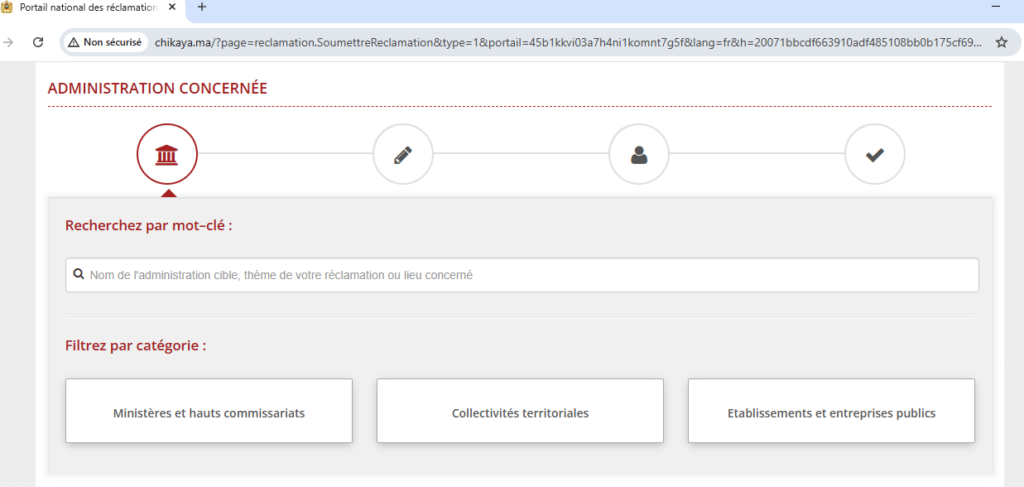1024x487 pixels.
Task: Choose 'Ministères et hauts commissariats' category
Action: (x=209, y=411)
